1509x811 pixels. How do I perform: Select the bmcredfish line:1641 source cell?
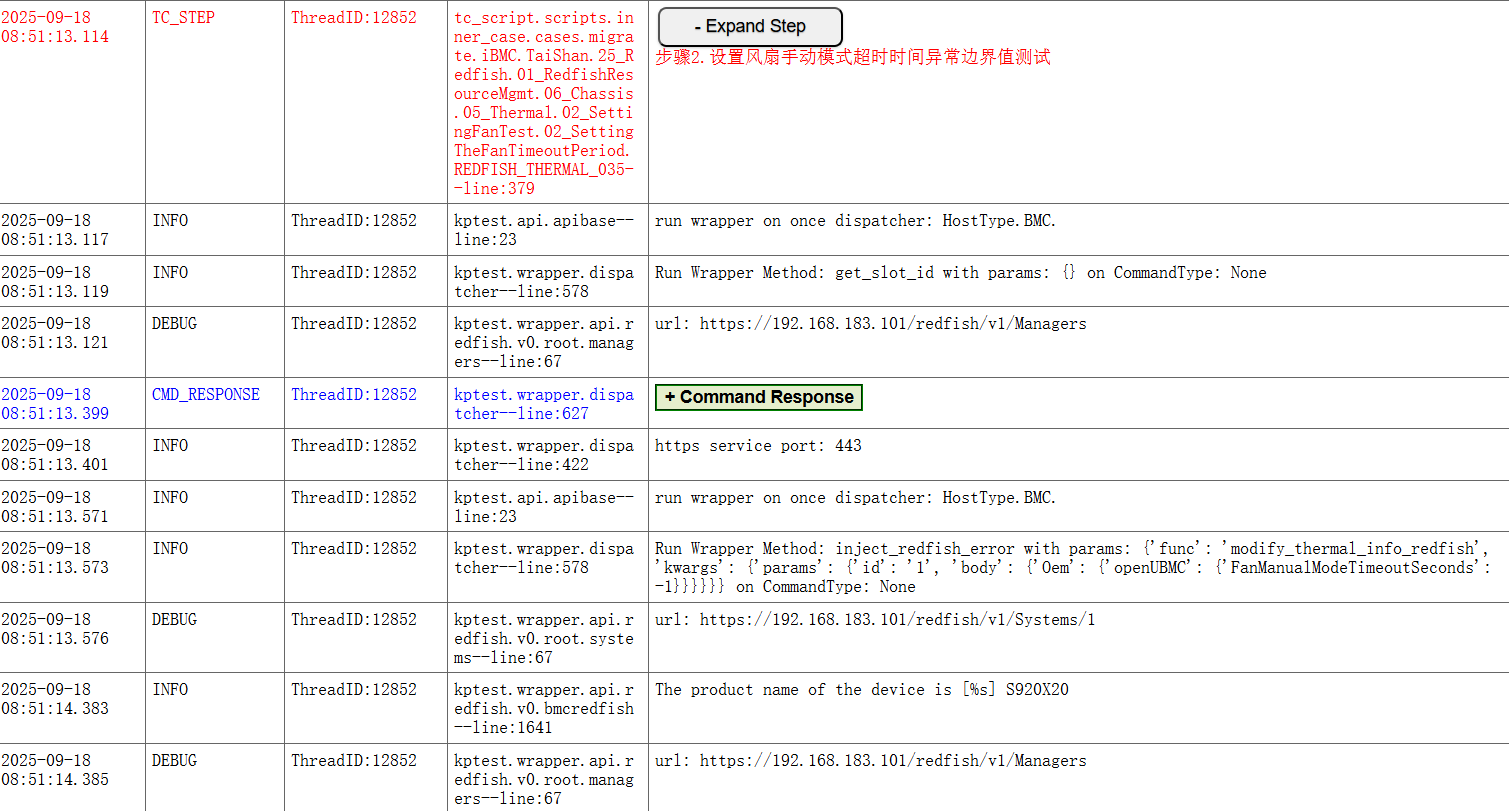pyautogui.click(x=544, y=708)
